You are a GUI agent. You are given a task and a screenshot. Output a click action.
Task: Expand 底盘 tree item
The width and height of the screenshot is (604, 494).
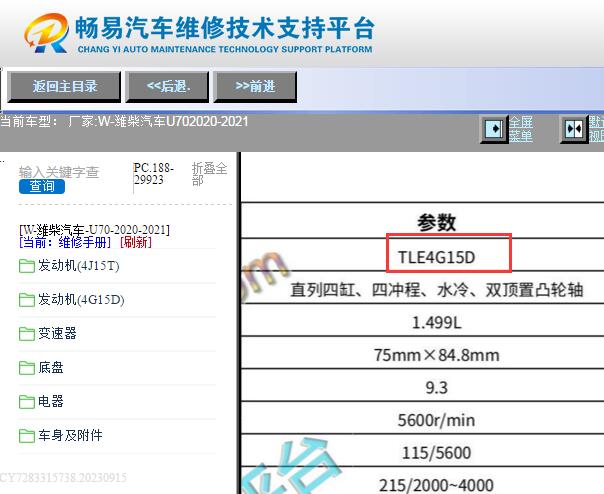(50, 368)
